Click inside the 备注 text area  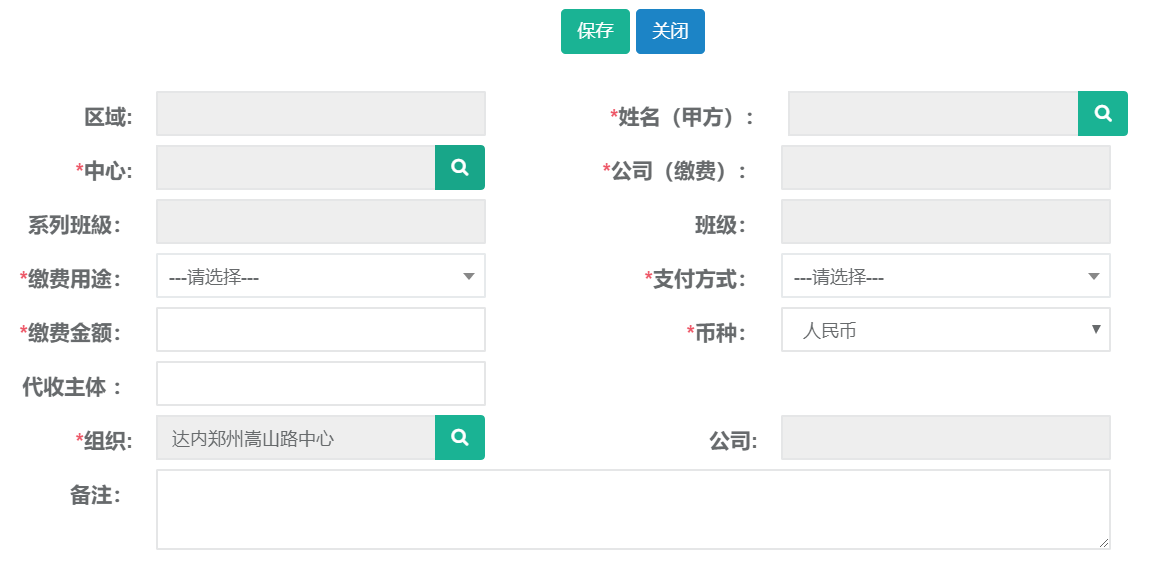click(x=632, y=509)
